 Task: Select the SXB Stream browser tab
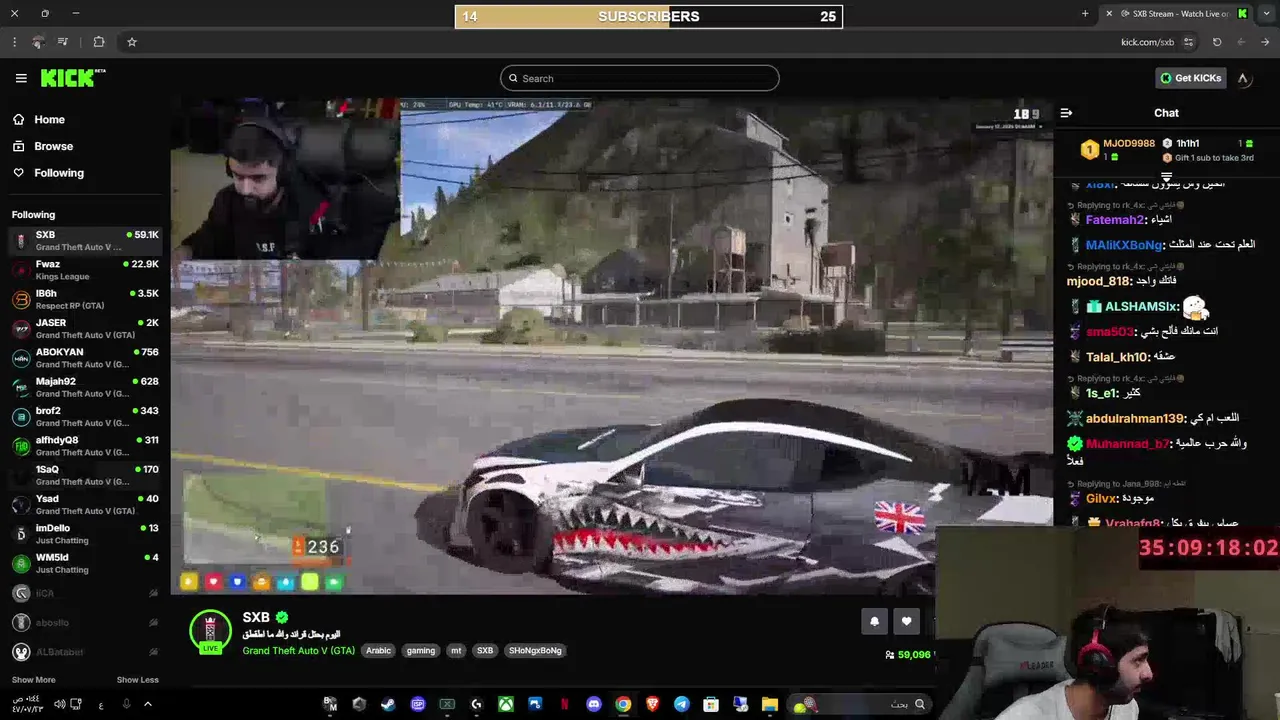pyautogui.click(x=1175, y=14)
